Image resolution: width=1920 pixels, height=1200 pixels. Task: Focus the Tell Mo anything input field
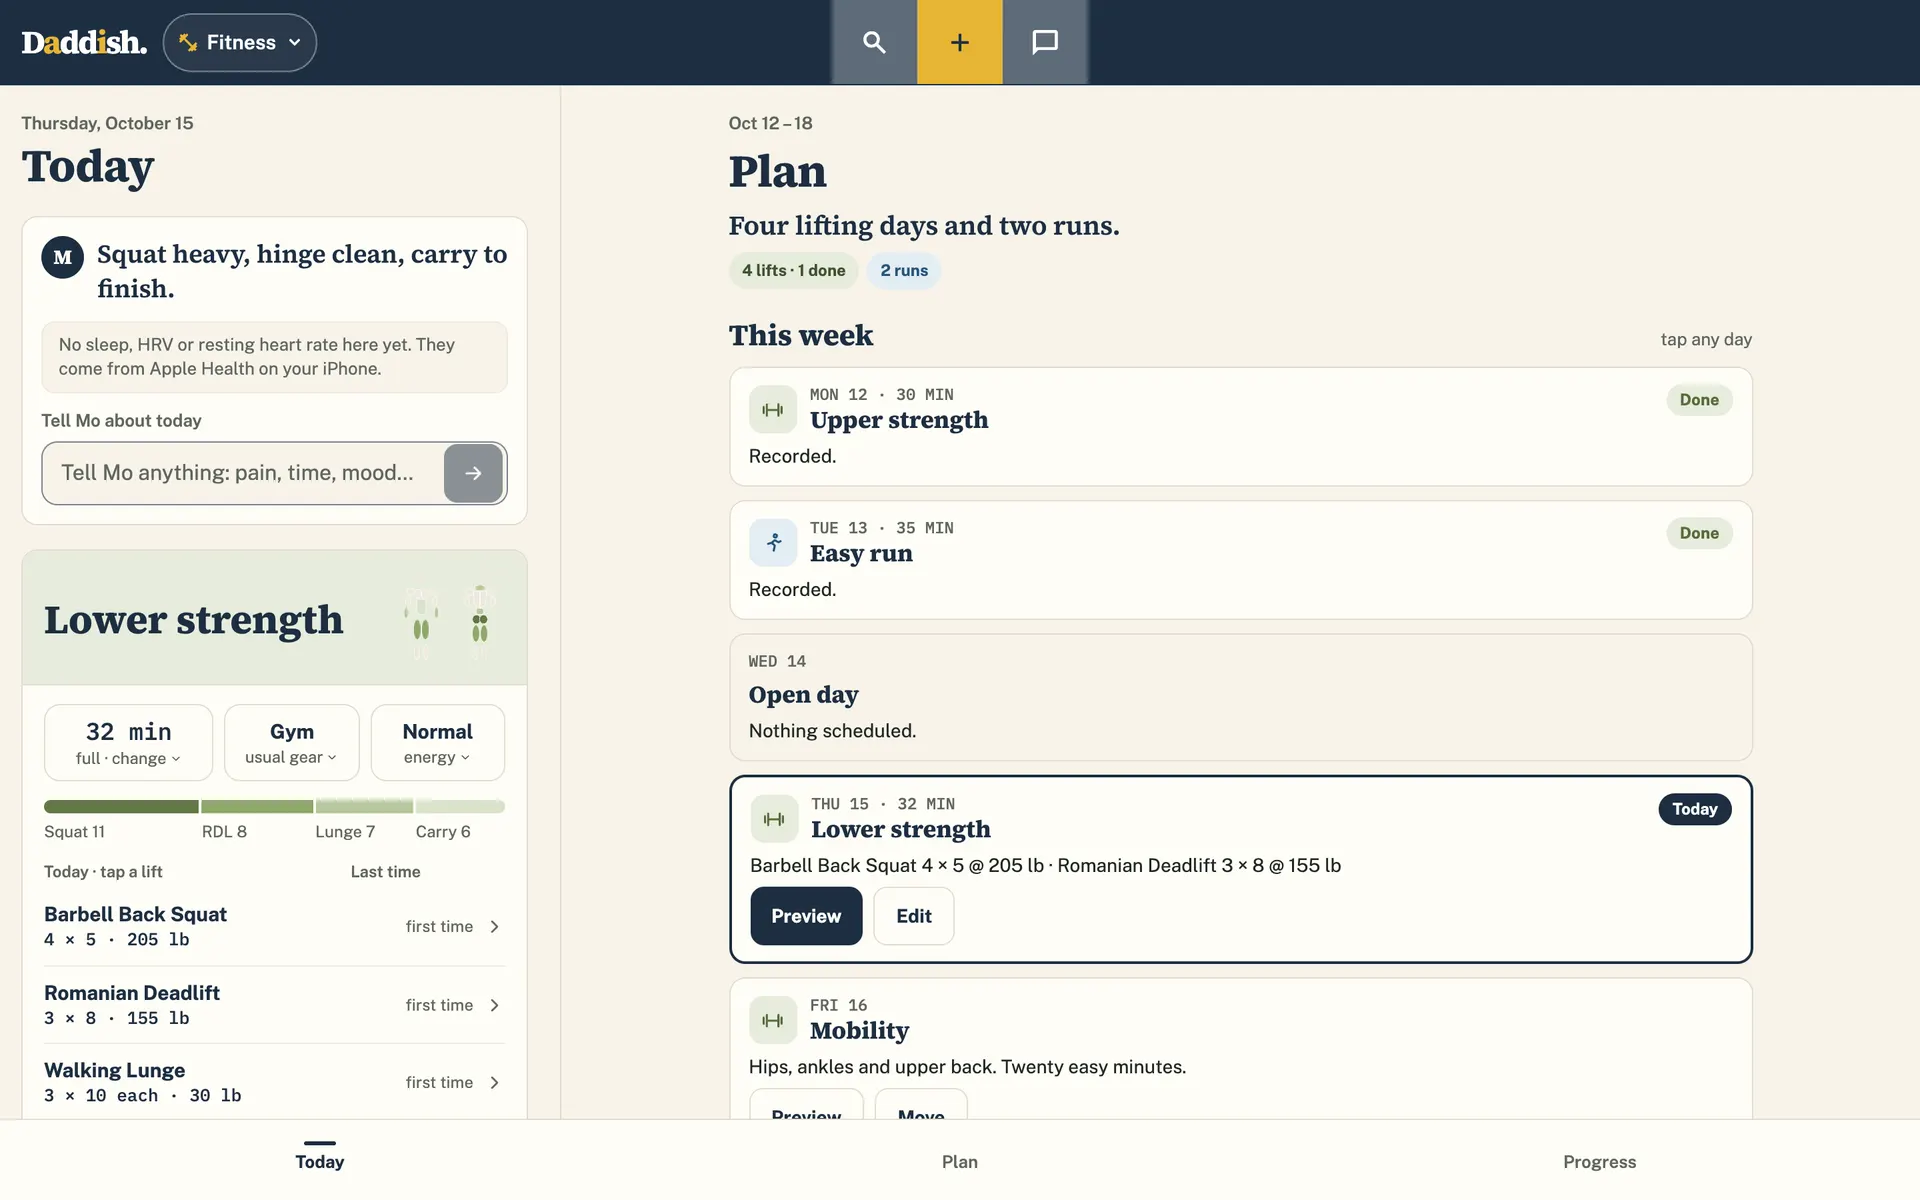click(x=243, y=473)
